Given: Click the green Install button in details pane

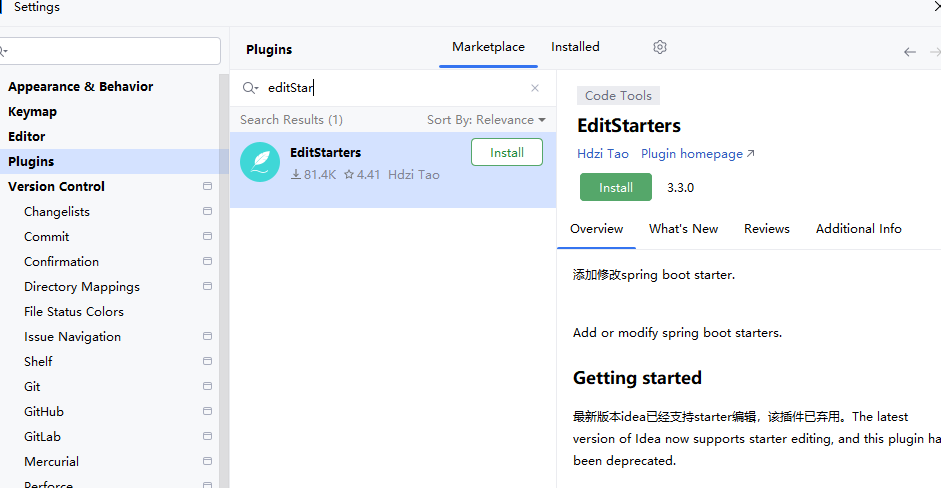Looking at the screenshot, I should (616, 187).
